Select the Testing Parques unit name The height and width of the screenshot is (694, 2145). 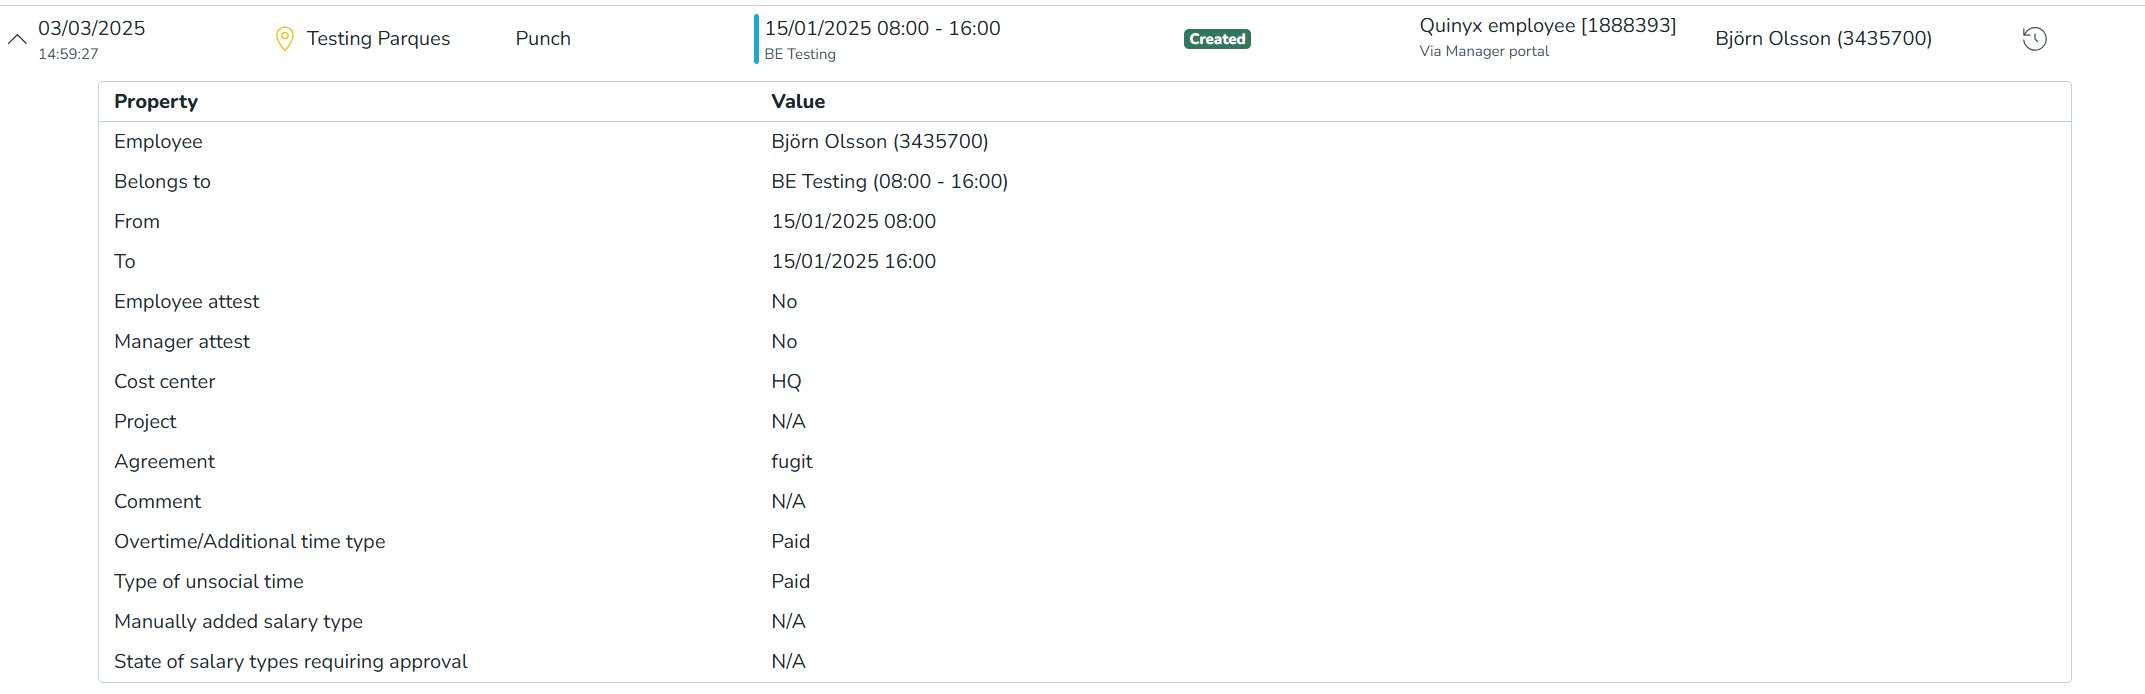[x=378, y=39]
